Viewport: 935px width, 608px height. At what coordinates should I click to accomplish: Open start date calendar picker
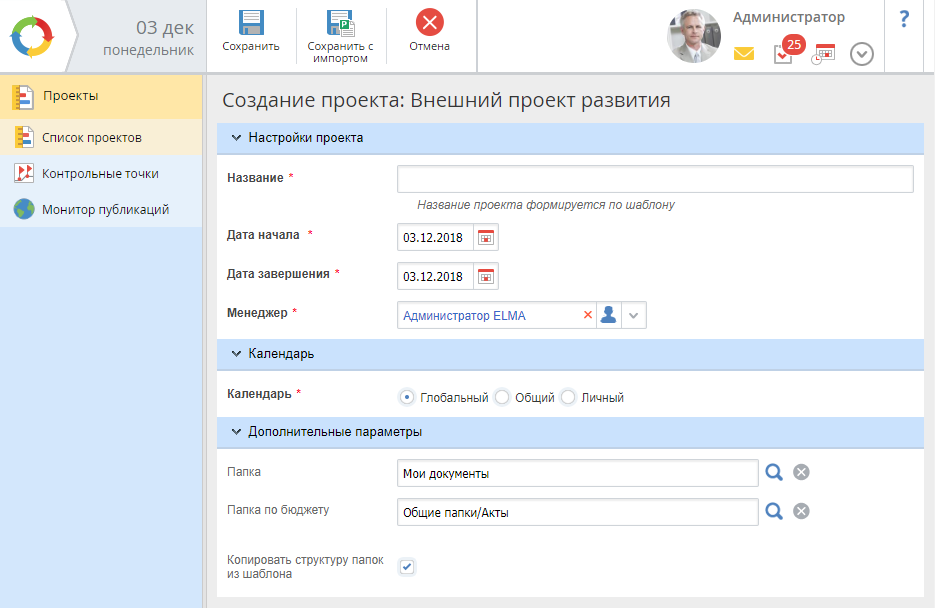tap(486, 238)
